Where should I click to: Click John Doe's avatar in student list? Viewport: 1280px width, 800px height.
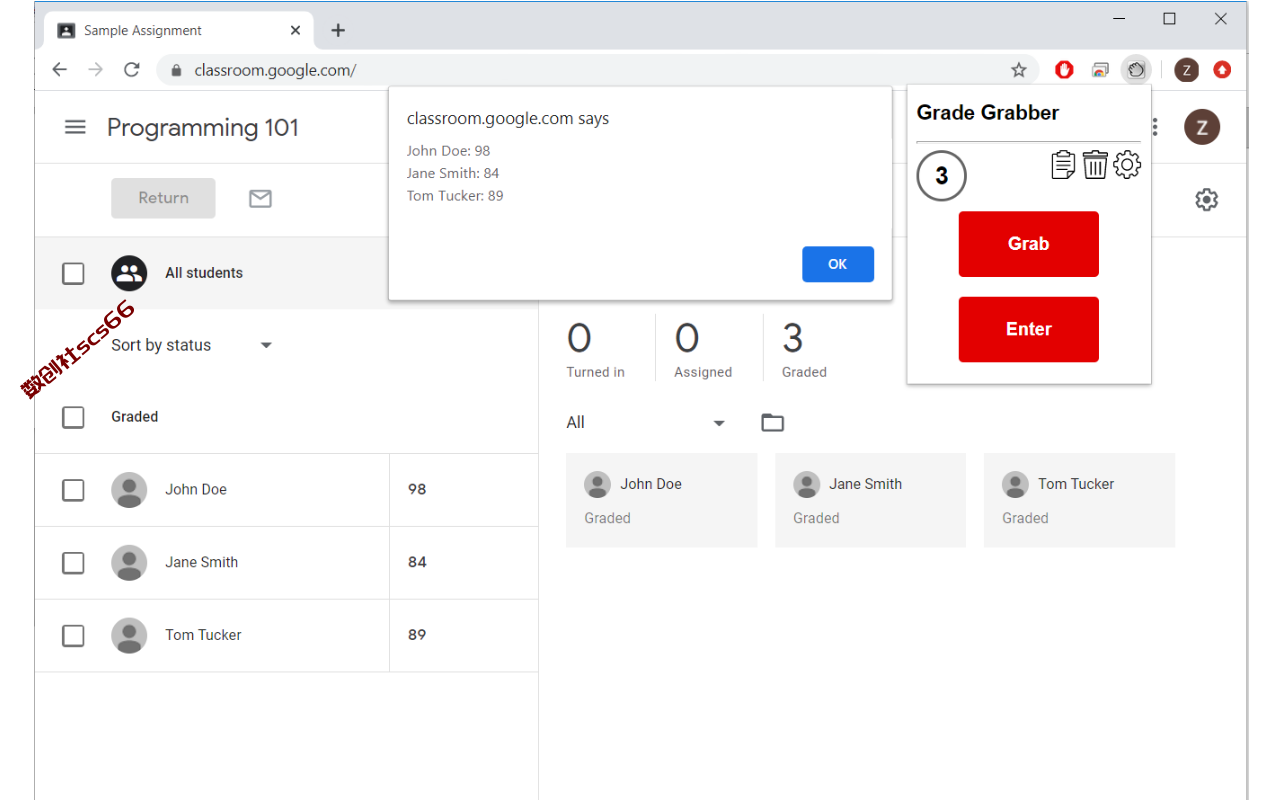pyautogui.click(x=129, y=490)
